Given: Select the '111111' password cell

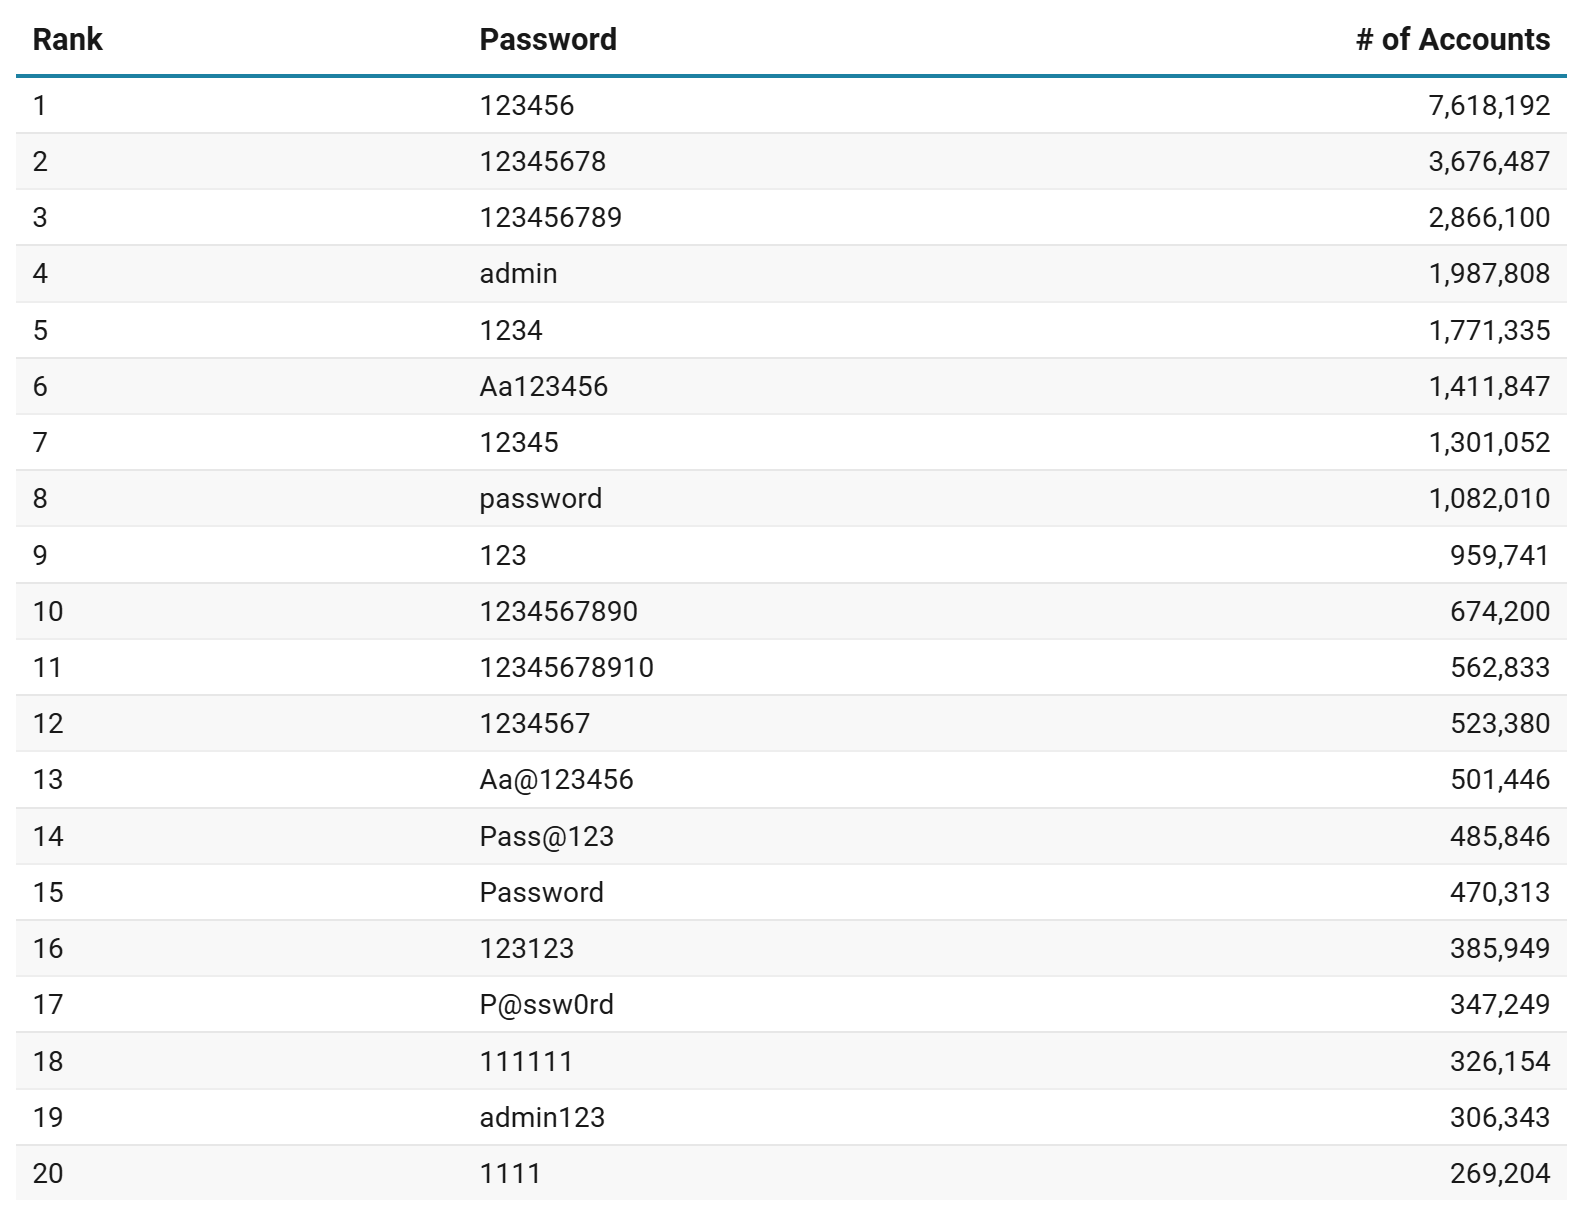Looking at the screenshot, I should pos(526,1061).
